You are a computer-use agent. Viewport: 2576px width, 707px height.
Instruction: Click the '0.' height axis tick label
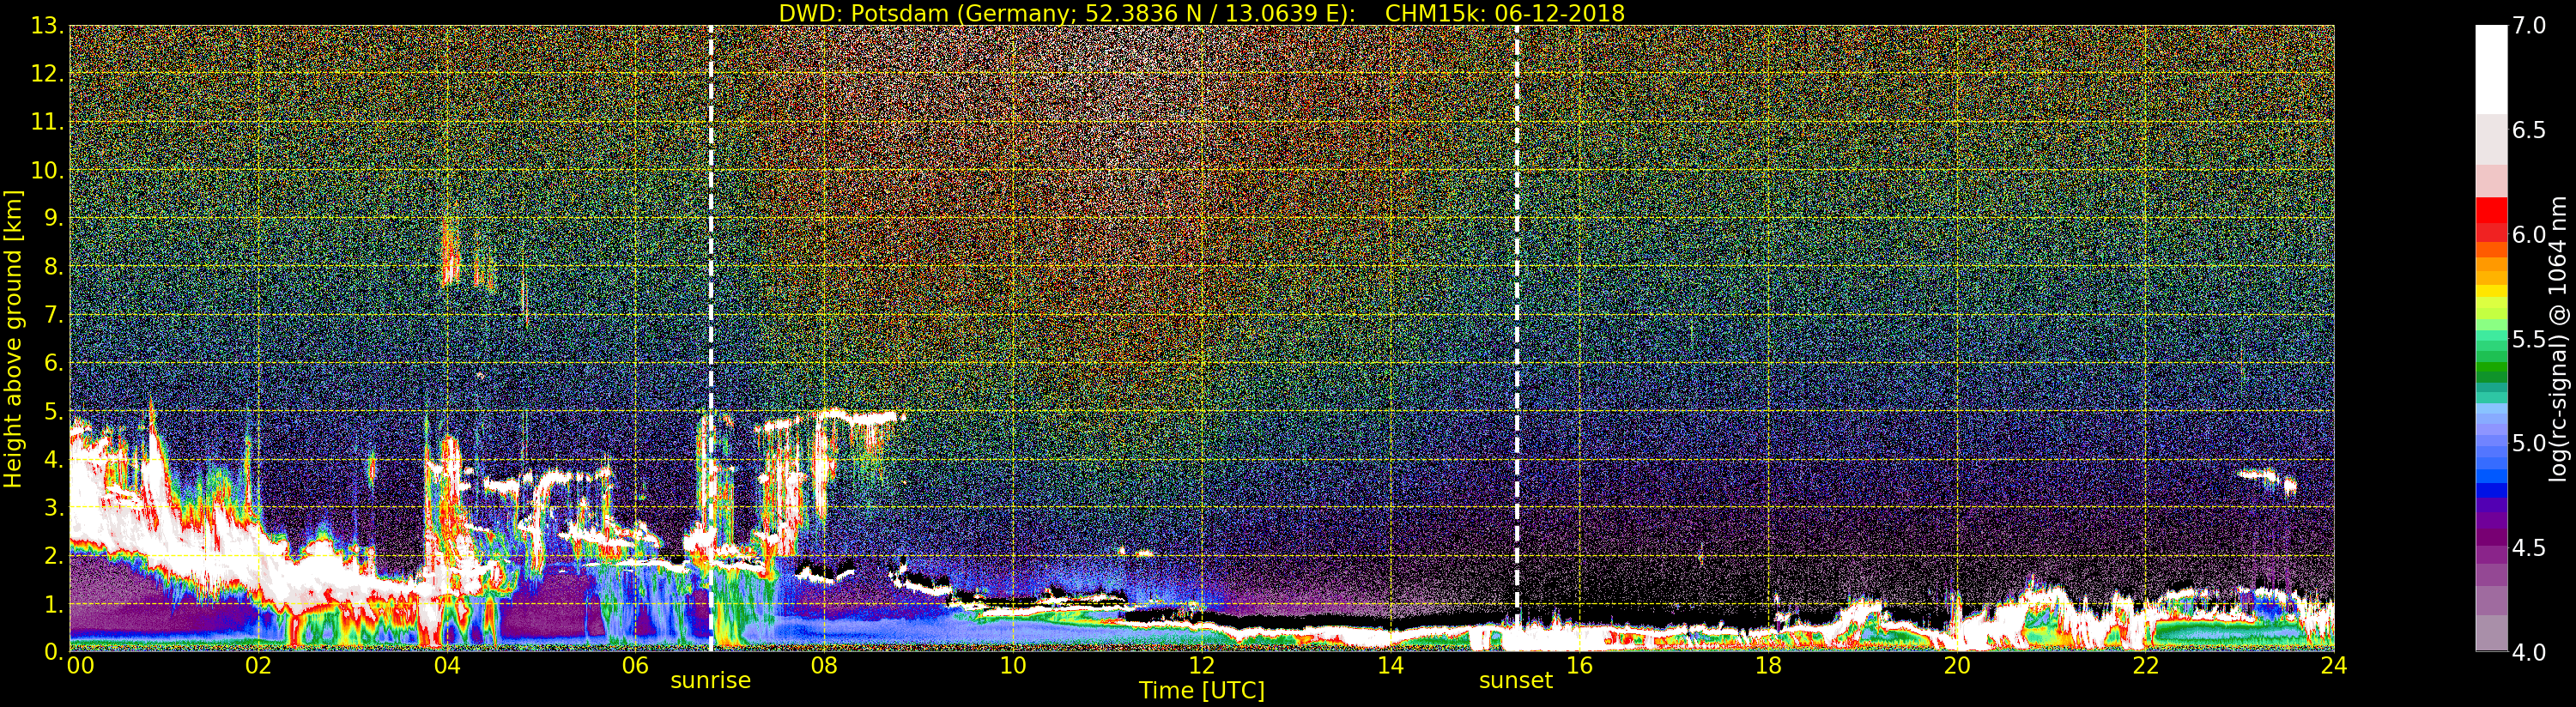click(53, 652)
